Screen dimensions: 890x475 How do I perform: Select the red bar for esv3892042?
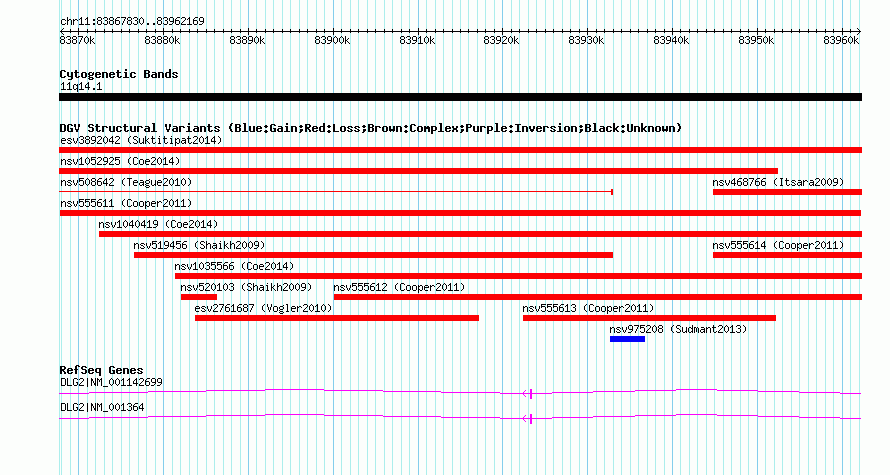click(x=460, y=150)
